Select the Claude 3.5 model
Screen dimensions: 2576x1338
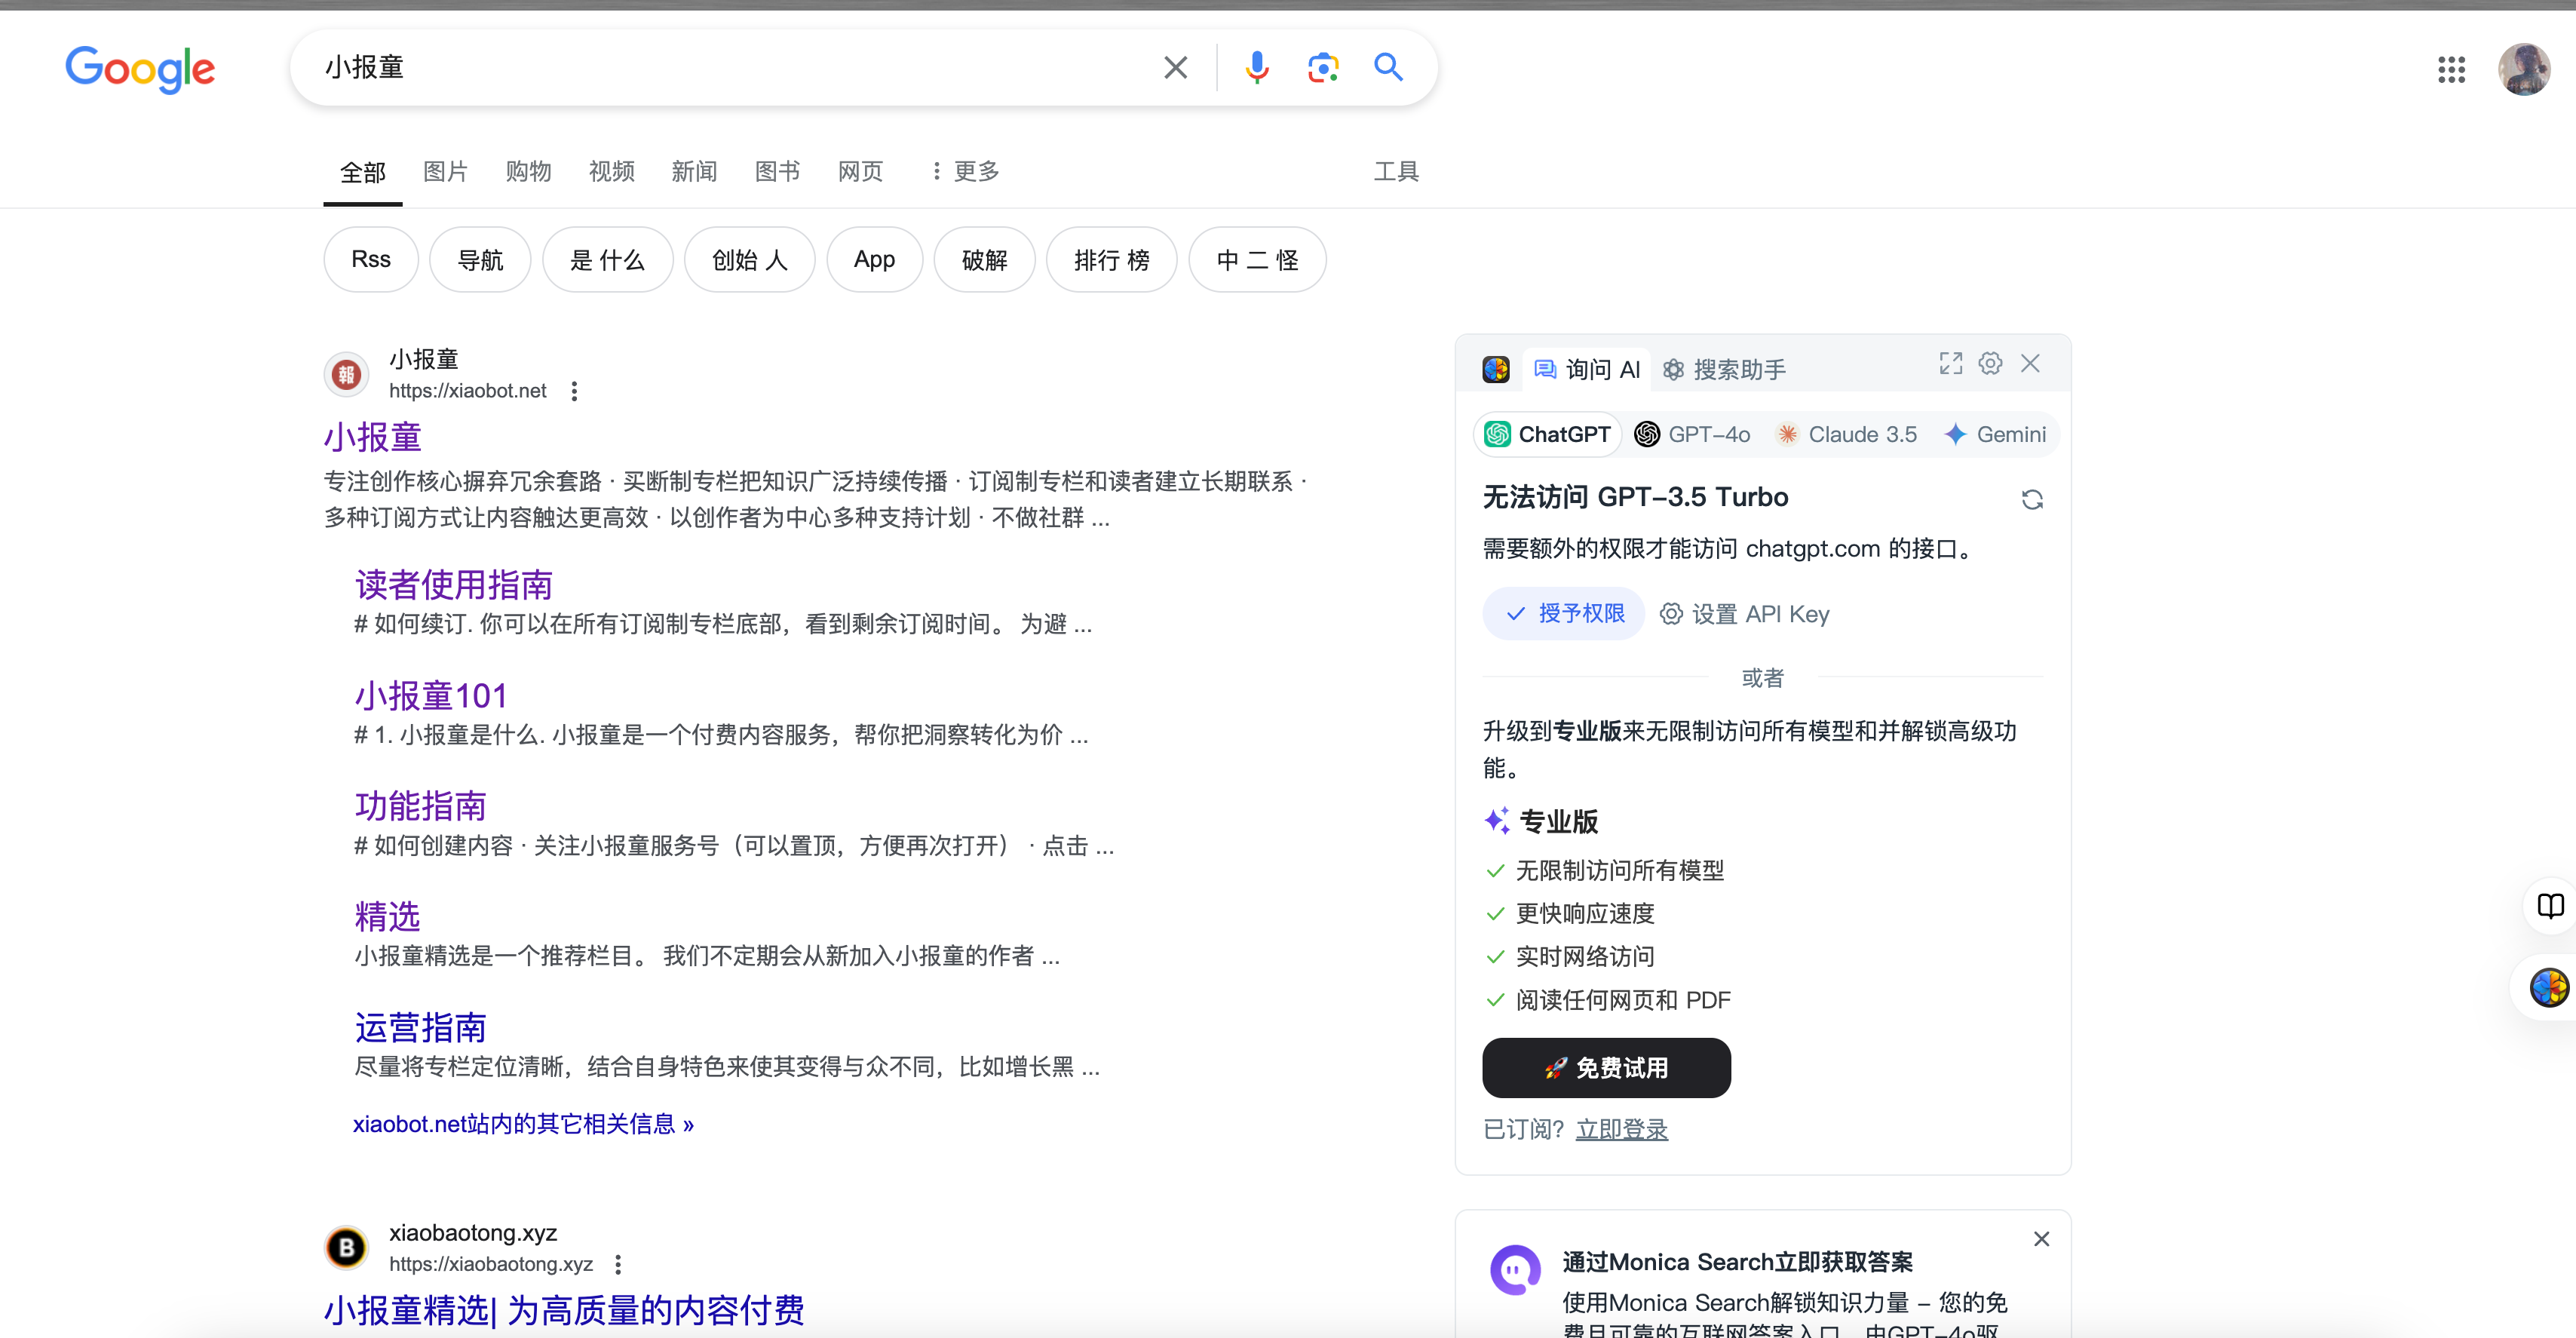tap(1846, 434)
